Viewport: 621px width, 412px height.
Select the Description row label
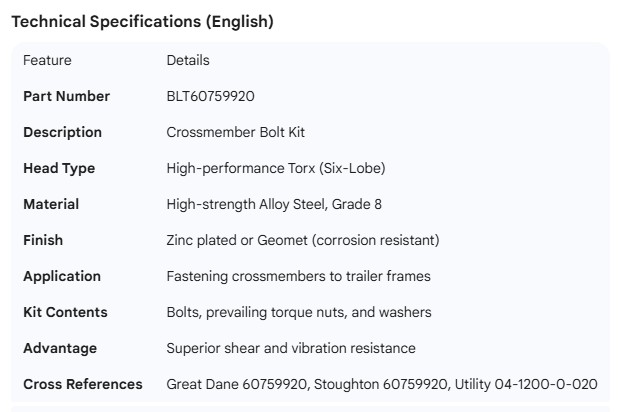point(63,132)
